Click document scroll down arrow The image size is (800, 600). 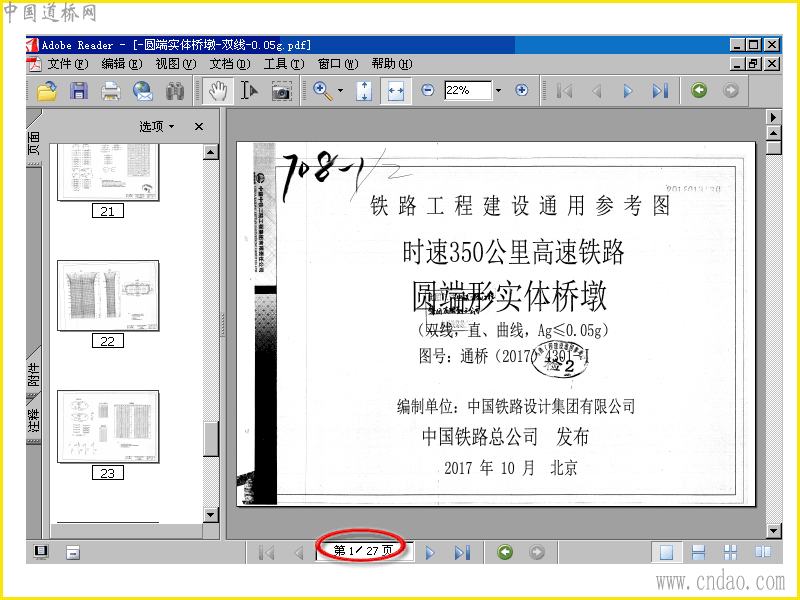[x=774, y=531]
